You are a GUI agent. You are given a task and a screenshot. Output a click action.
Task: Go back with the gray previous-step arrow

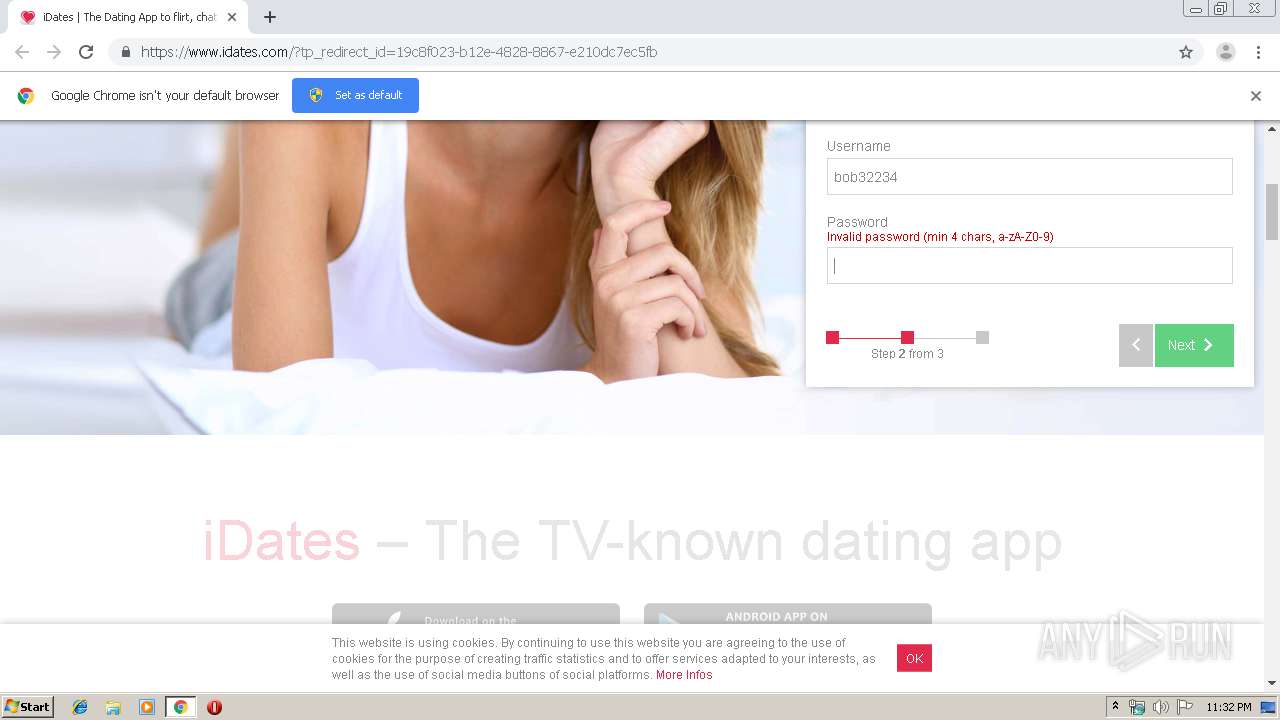click(1136, 345)
